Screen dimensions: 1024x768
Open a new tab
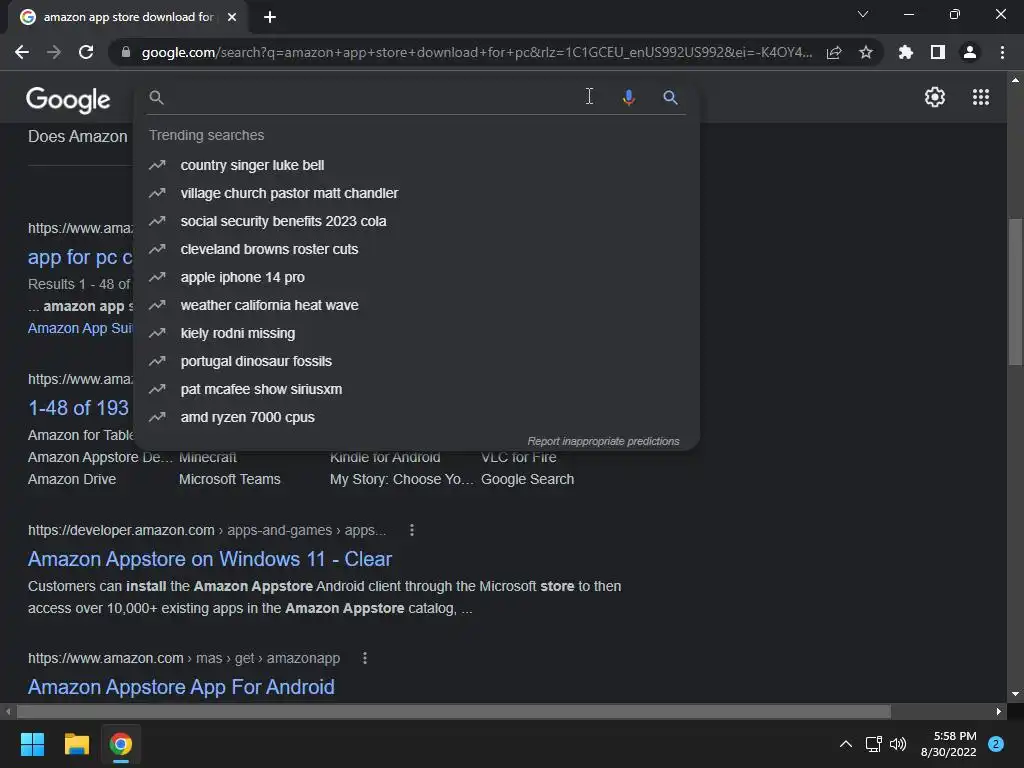point(270,17)
